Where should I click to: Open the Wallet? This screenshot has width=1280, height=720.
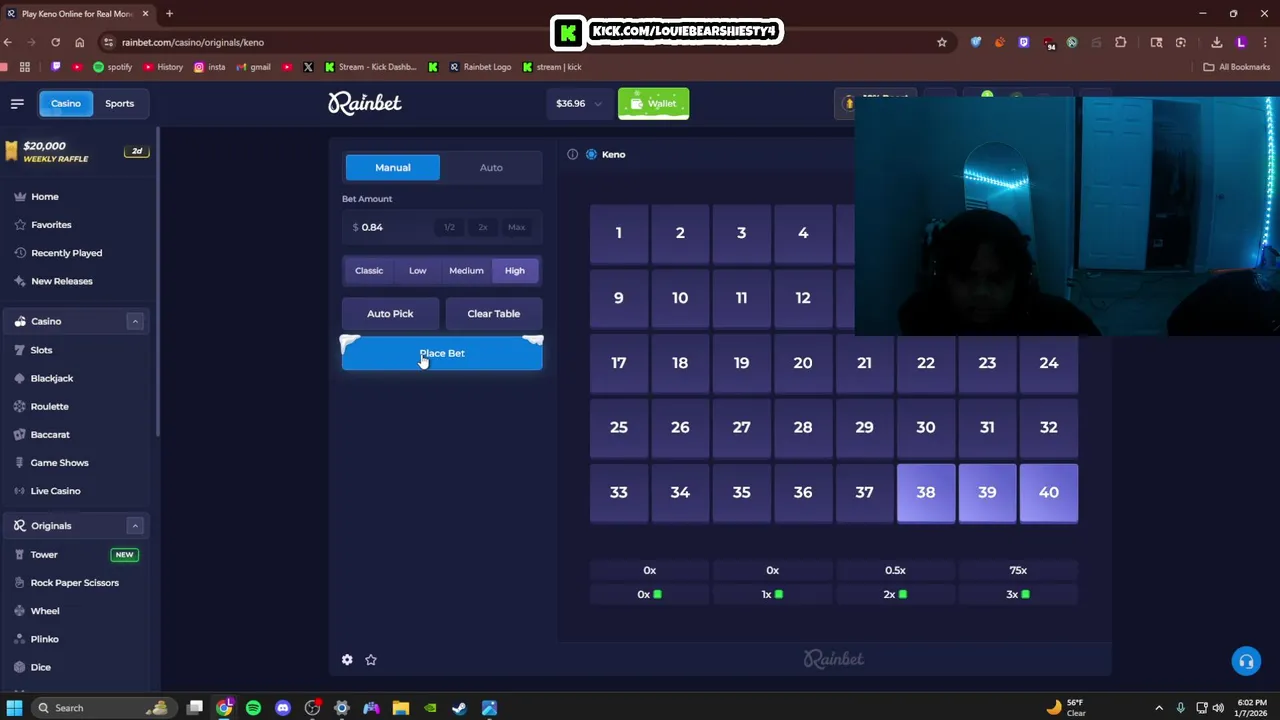tap(653, 103)
